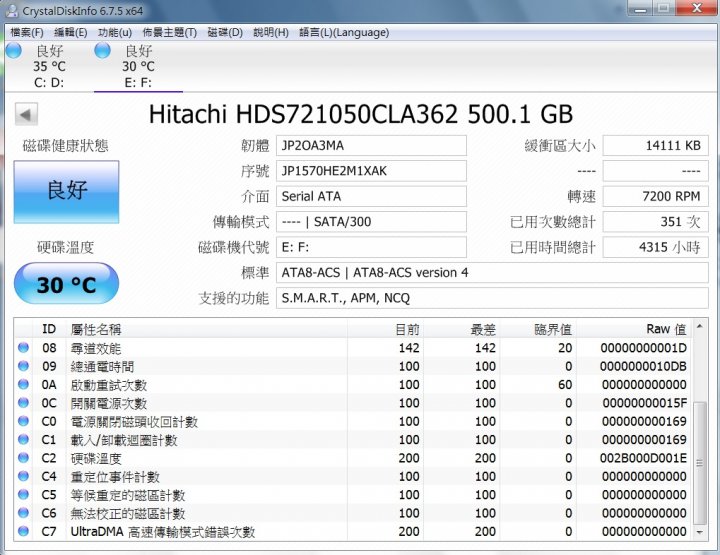Click status orb of attribute 0A row
This screenshot has width=720, height=555.
pos(23,384)
